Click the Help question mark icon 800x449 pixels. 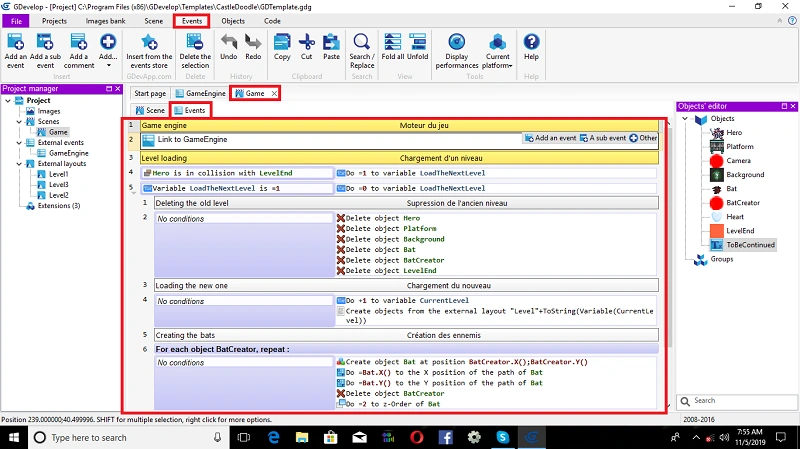coord(531,42)
